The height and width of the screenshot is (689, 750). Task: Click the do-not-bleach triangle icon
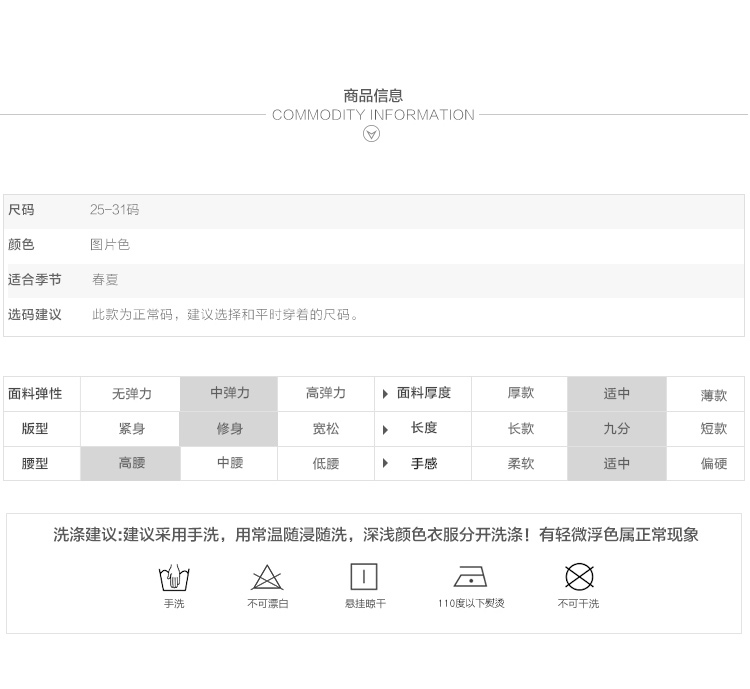click(x=267, y=577)
